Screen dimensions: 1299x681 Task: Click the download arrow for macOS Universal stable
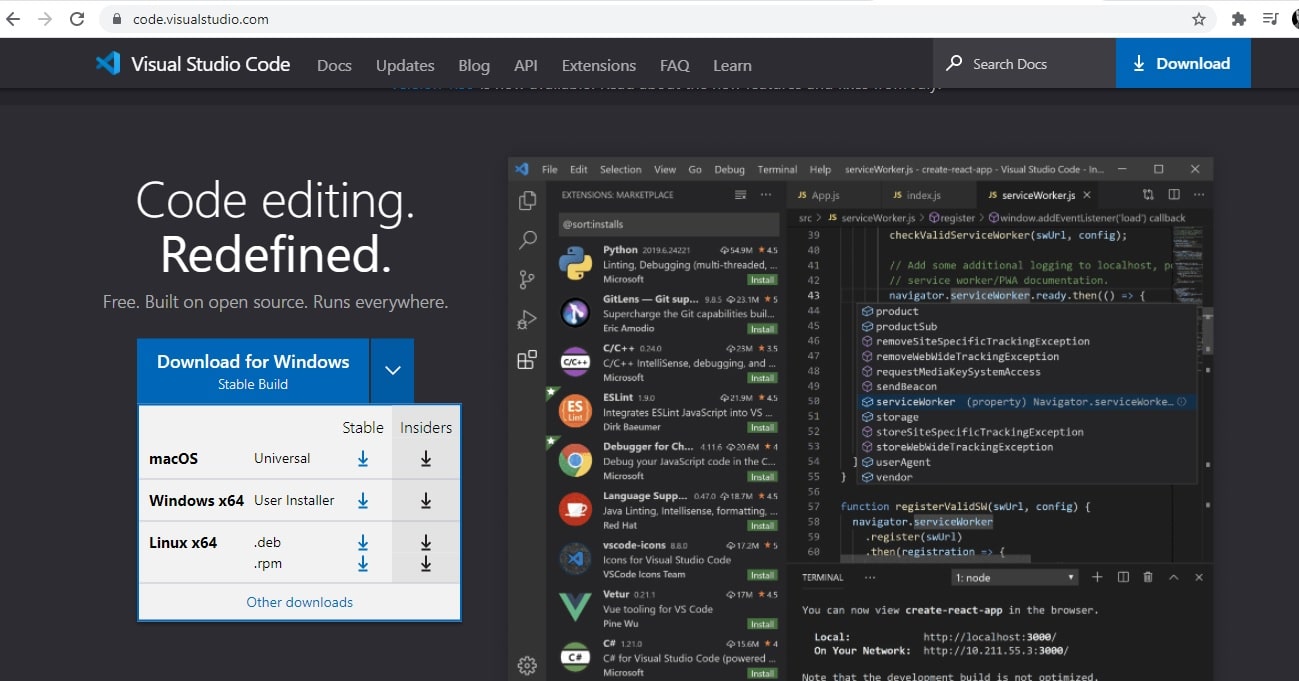[x=362, y=458]
